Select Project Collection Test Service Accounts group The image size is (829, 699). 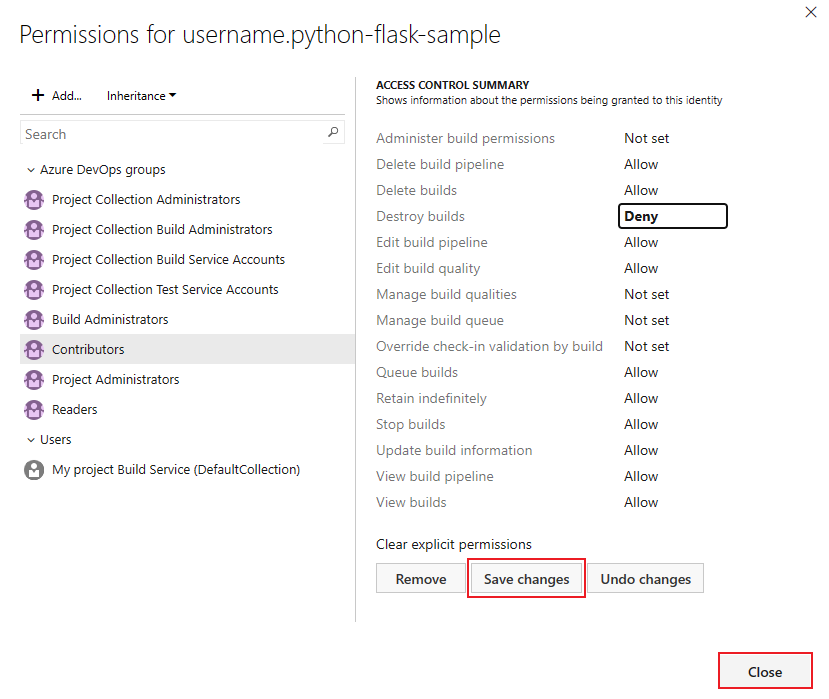[x=165, y=290]
